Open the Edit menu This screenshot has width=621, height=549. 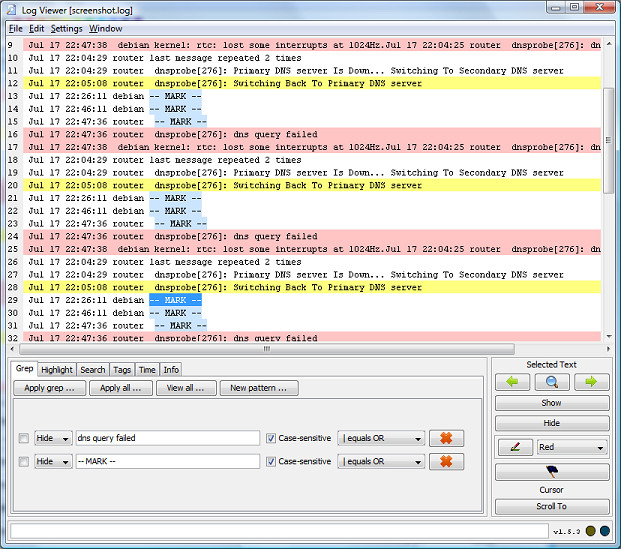36,29
